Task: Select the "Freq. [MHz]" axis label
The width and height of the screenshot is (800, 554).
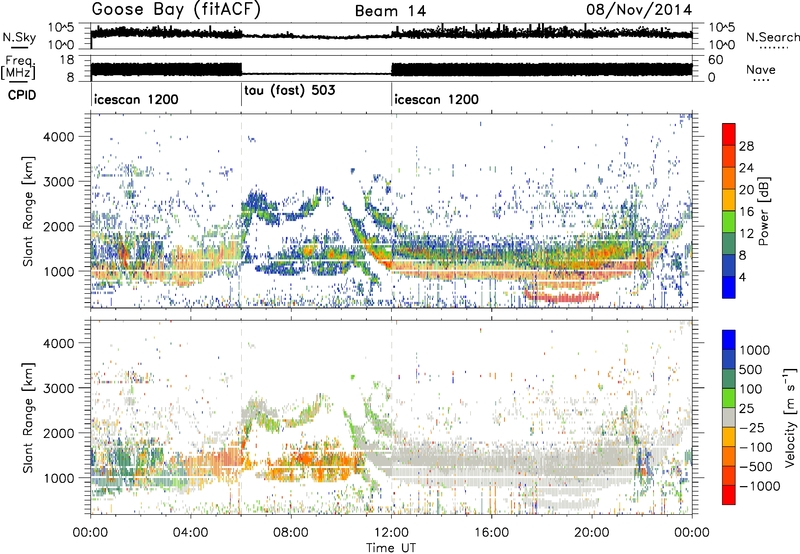Action: tap(18, 67)
